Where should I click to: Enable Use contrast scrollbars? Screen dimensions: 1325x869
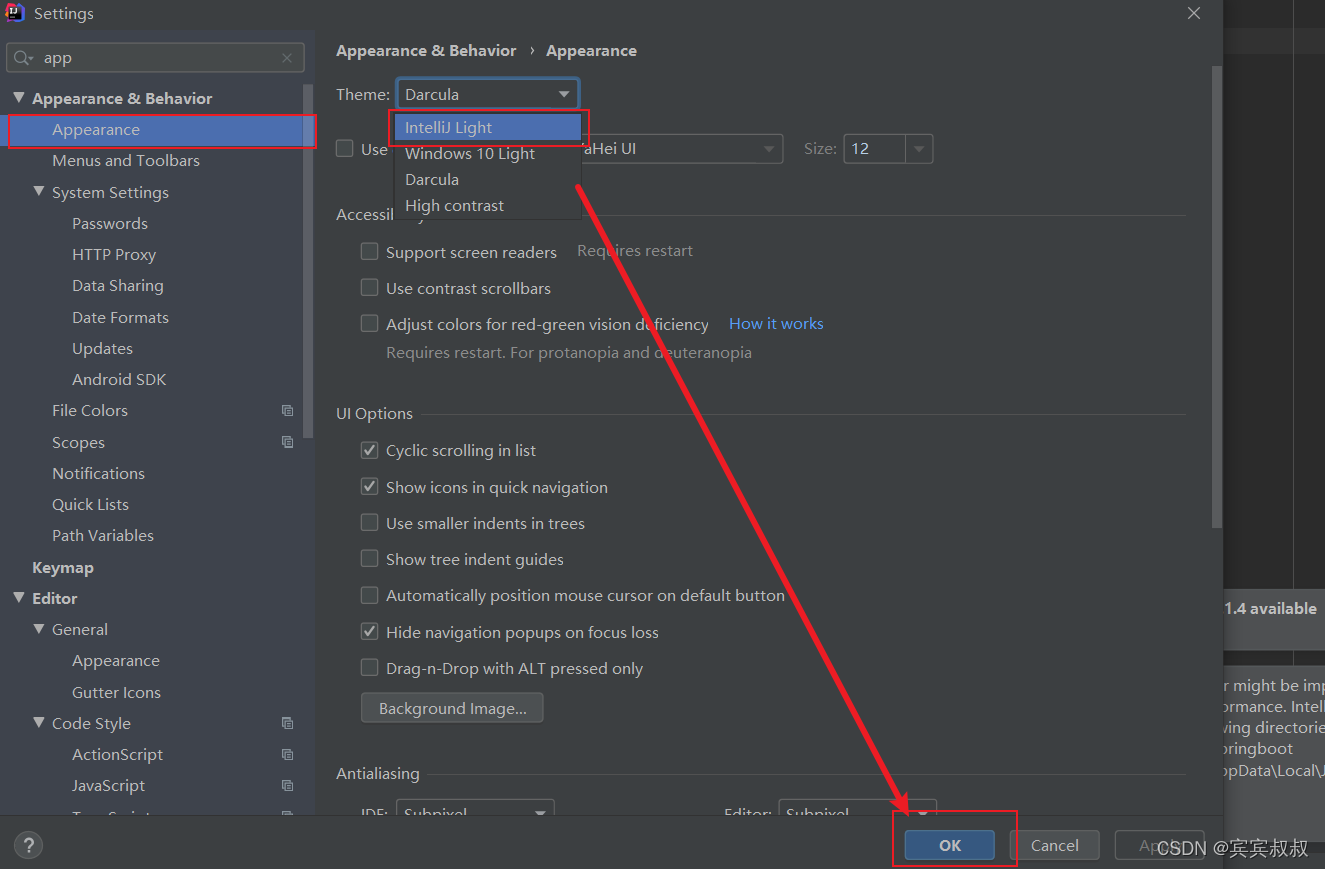pyautogui.click(x=370, y=288)
